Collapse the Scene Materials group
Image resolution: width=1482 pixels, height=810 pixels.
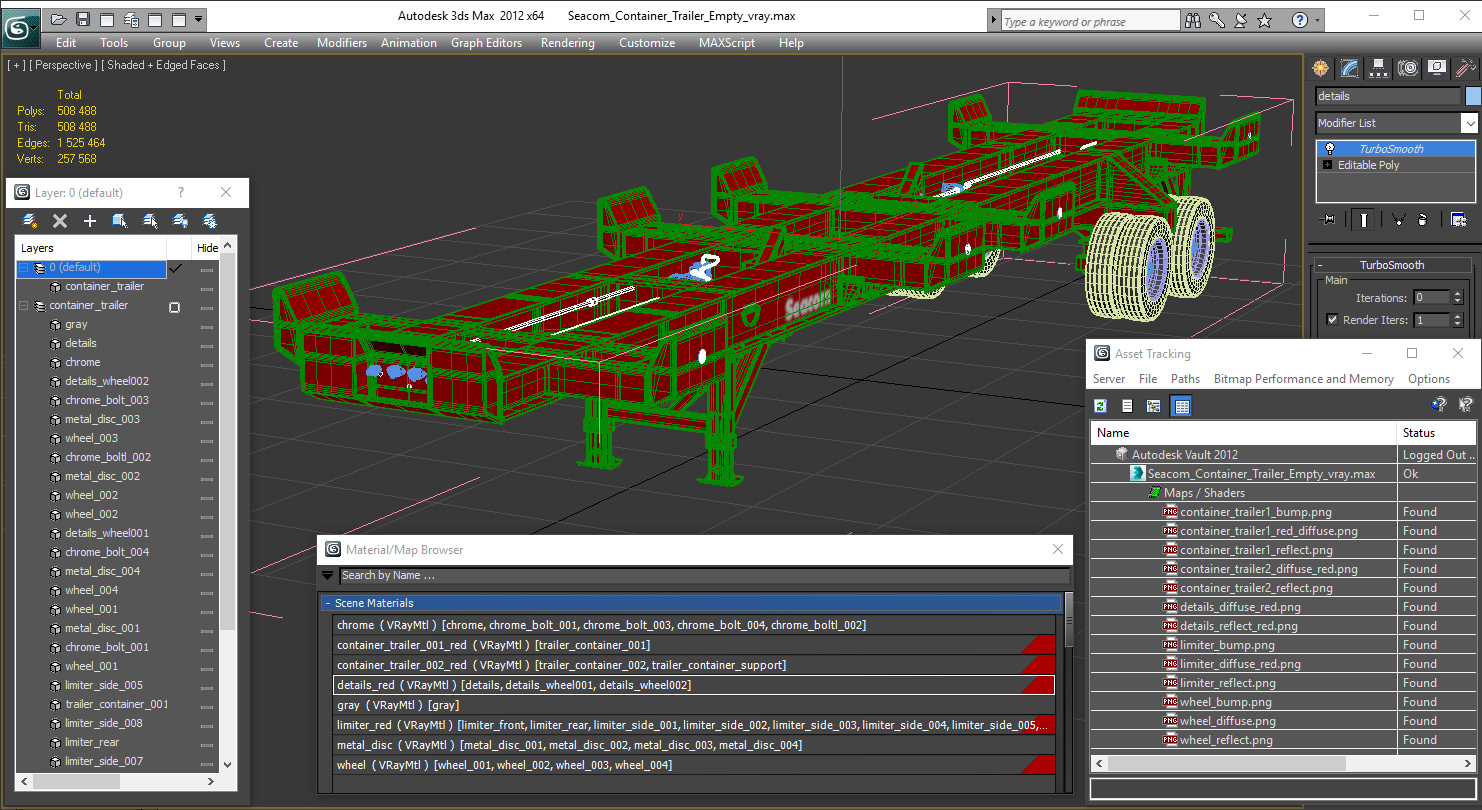tap(327, 603)
